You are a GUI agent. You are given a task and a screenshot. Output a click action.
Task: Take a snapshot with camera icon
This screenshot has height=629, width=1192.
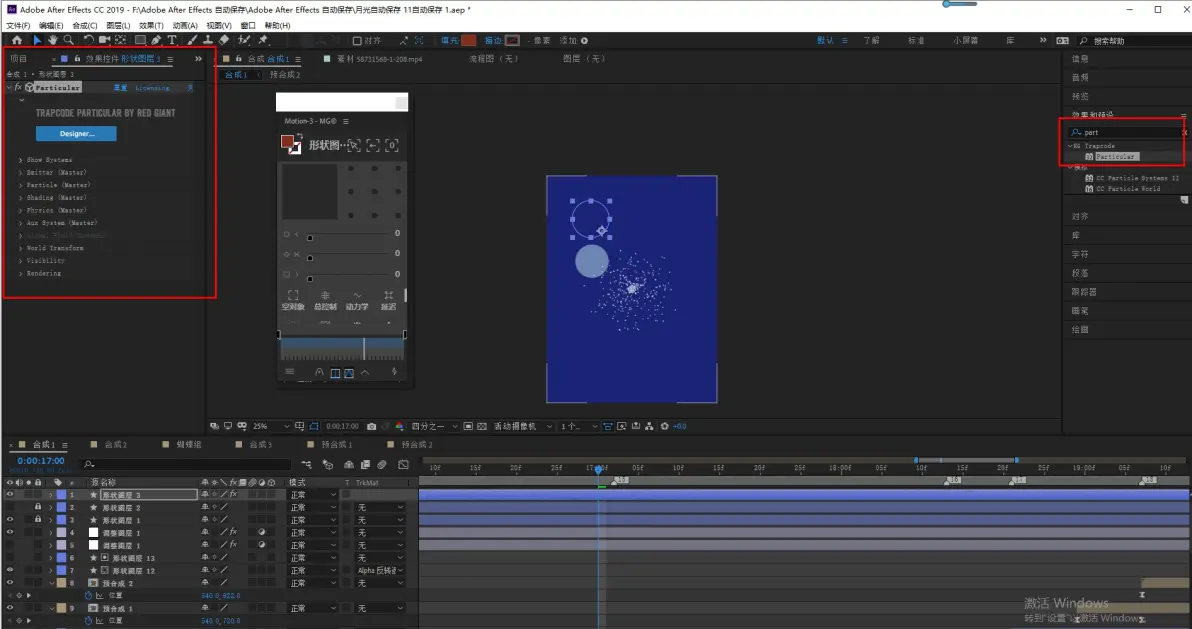point(371,426)
